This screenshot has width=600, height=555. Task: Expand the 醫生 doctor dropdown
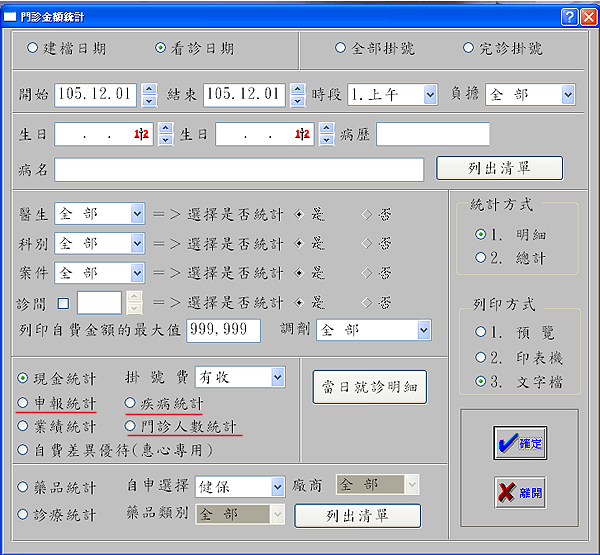pyautogui.click(x=136, y=214)
